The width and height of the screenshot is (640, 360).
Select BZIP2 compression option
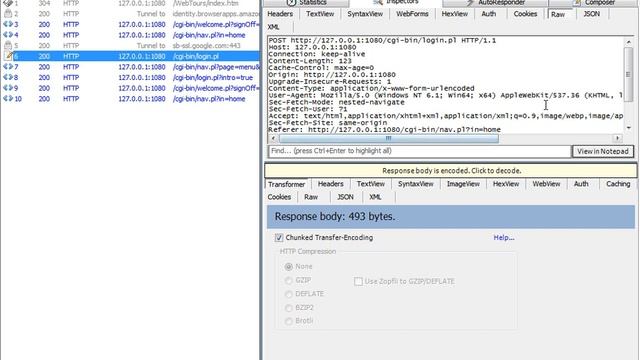[289, 308]
